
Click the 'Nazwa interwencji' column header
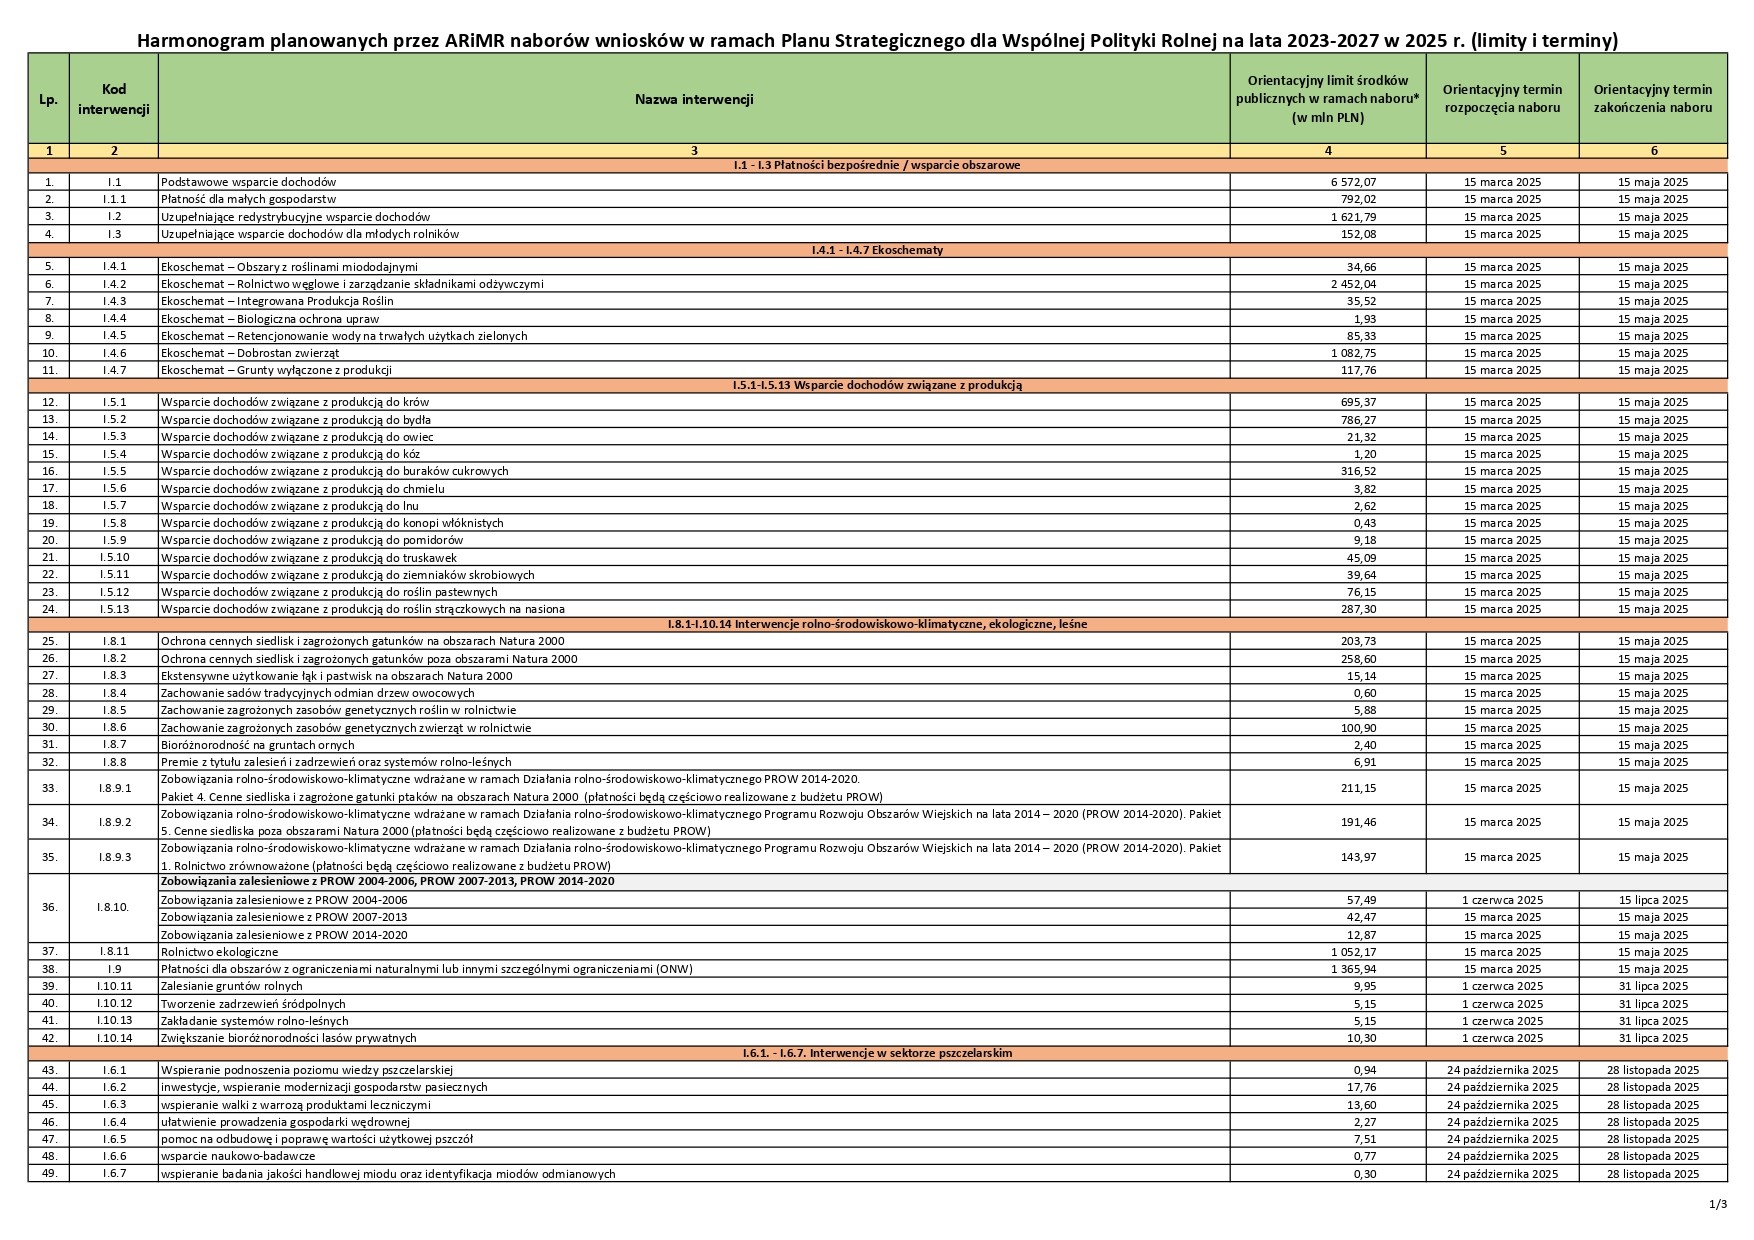[x=693, y=99]
